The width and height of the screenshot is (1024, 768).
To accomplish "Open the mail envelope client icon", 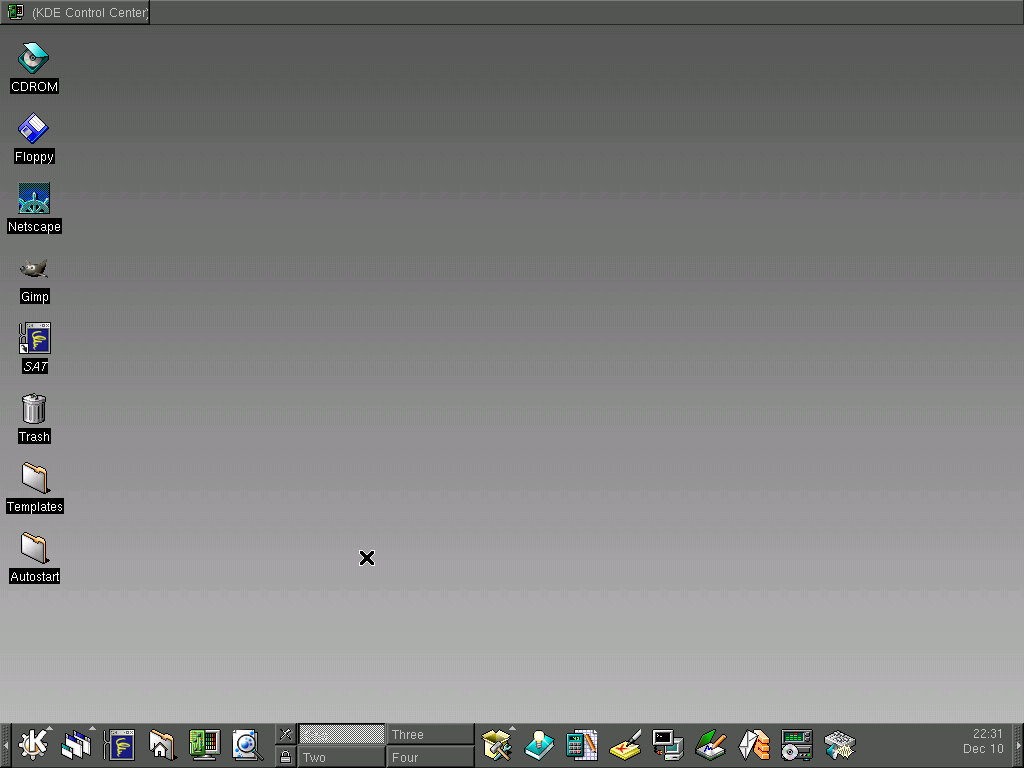I will pos(754,745).
